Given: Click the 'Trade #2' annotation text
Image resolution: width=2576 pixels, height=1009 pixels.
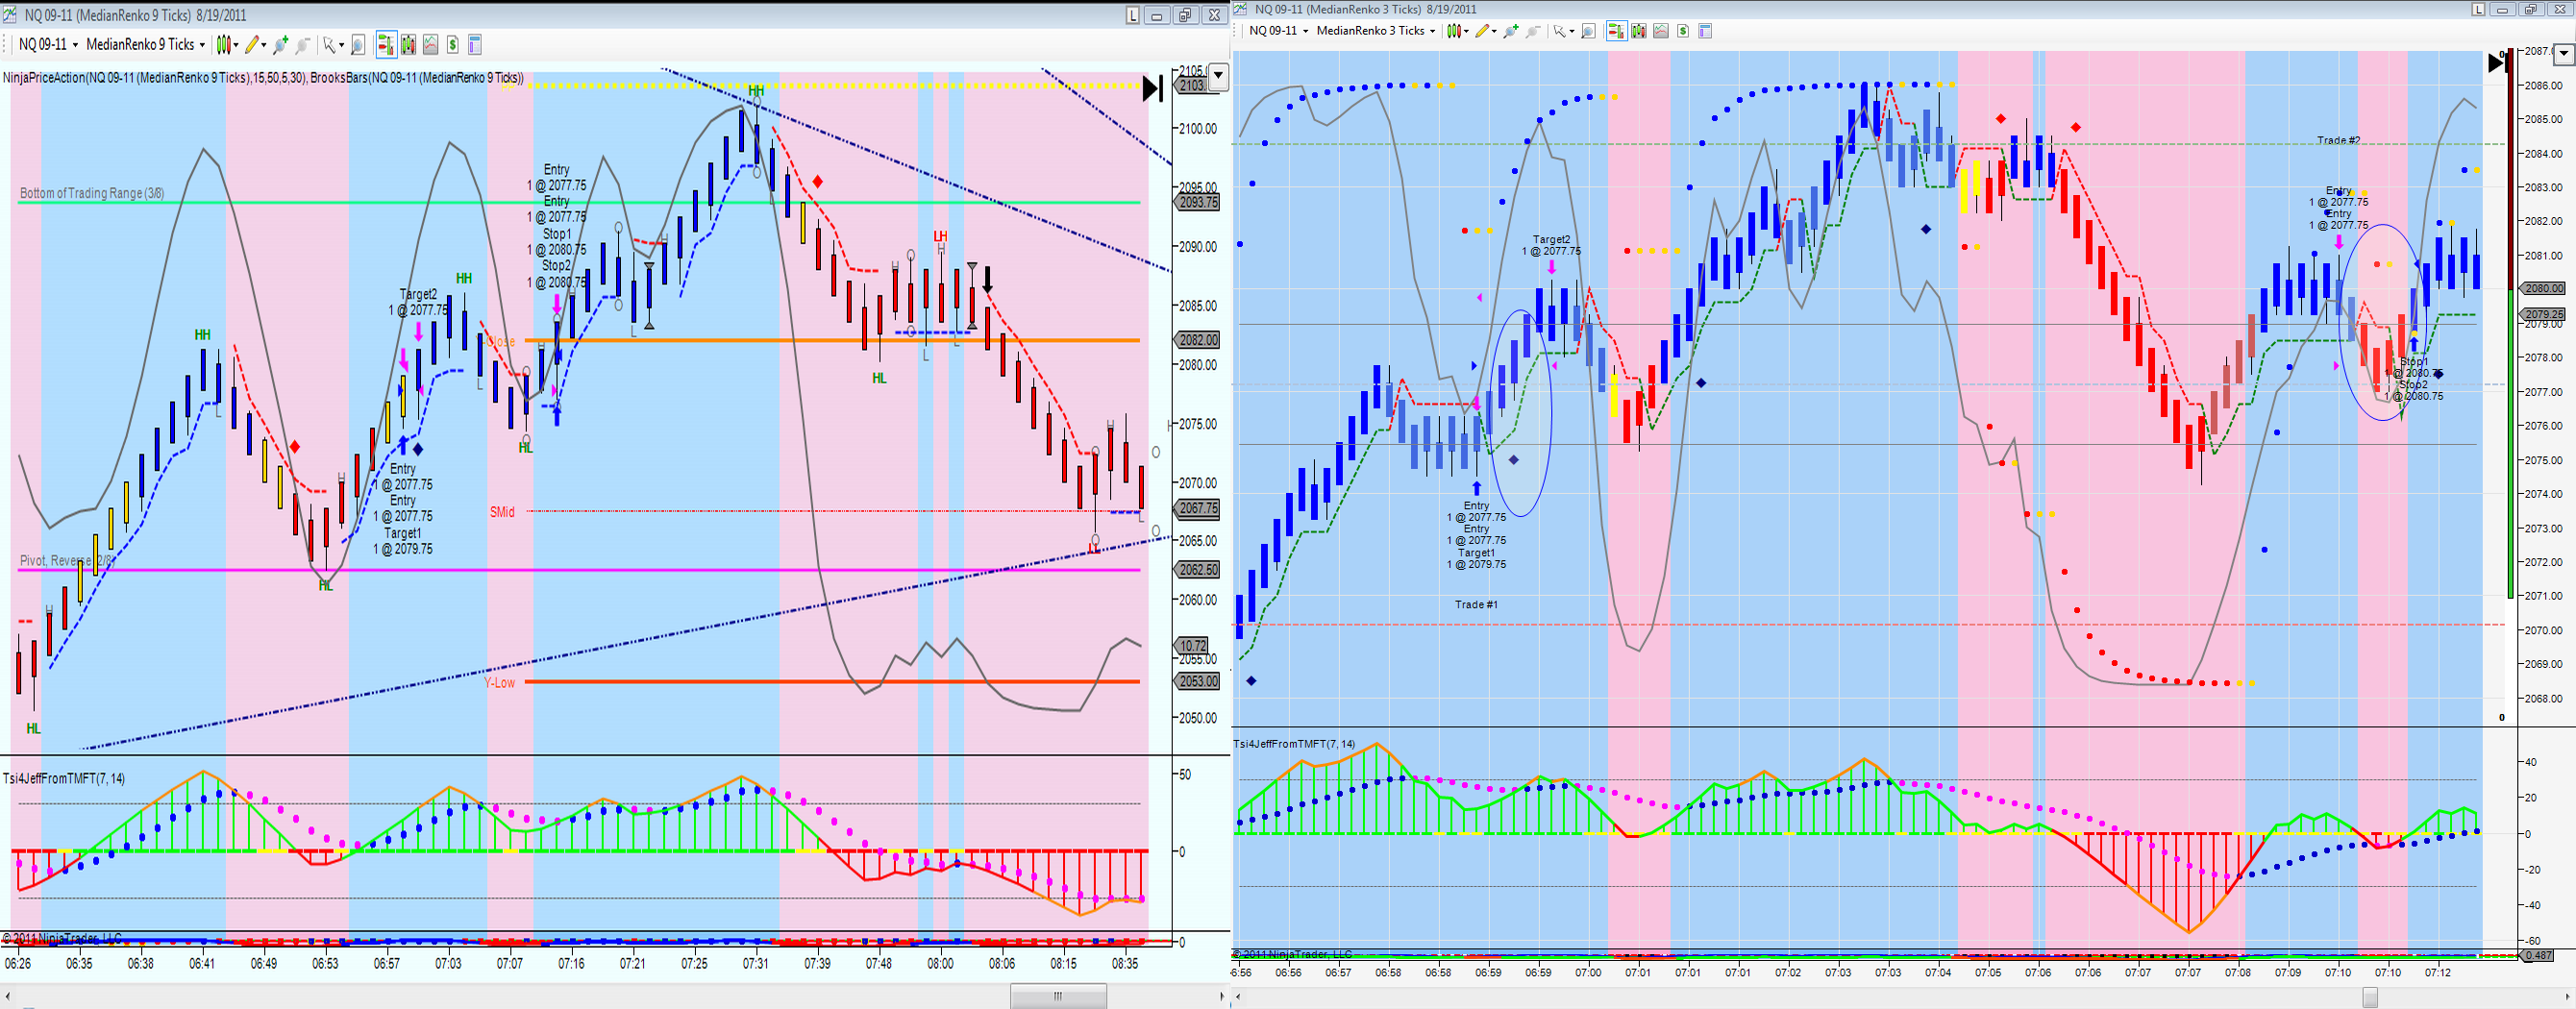Looking at the screenshot, I should tap(2339, 140).
